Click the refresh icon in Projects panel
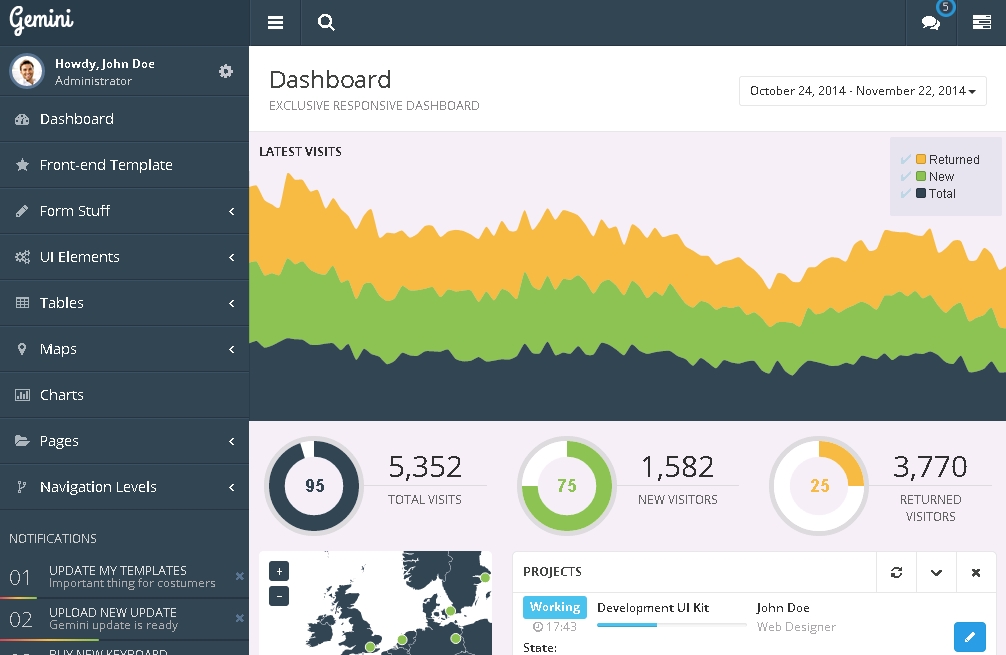This screenshot has height=655, width=1006. click(896, 572)
